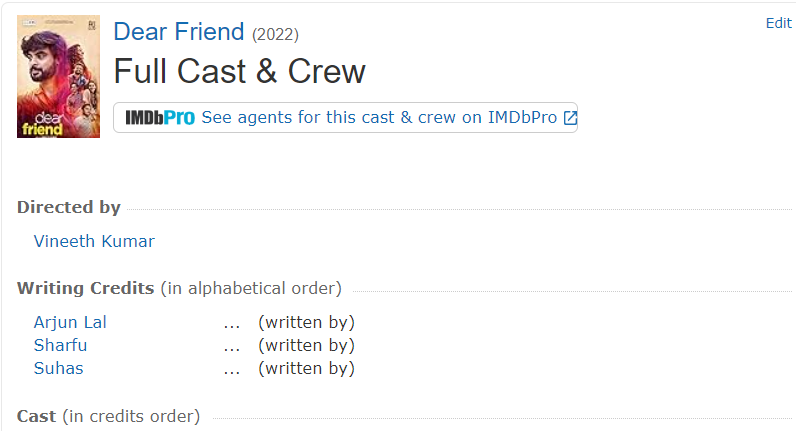Click the IMDbPro logo
The image size is (796, 431).
point(160,118)
